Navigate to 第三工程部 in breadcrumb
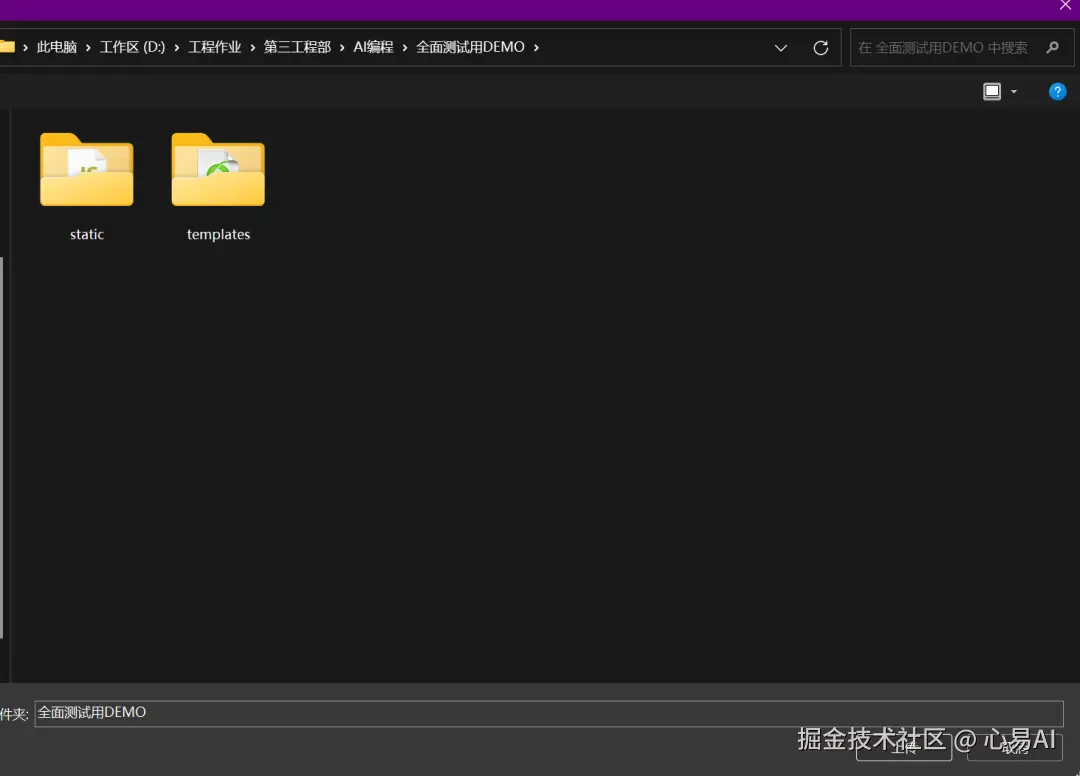This screenshot has height=776, width=1080. click(x=297, y=47)
